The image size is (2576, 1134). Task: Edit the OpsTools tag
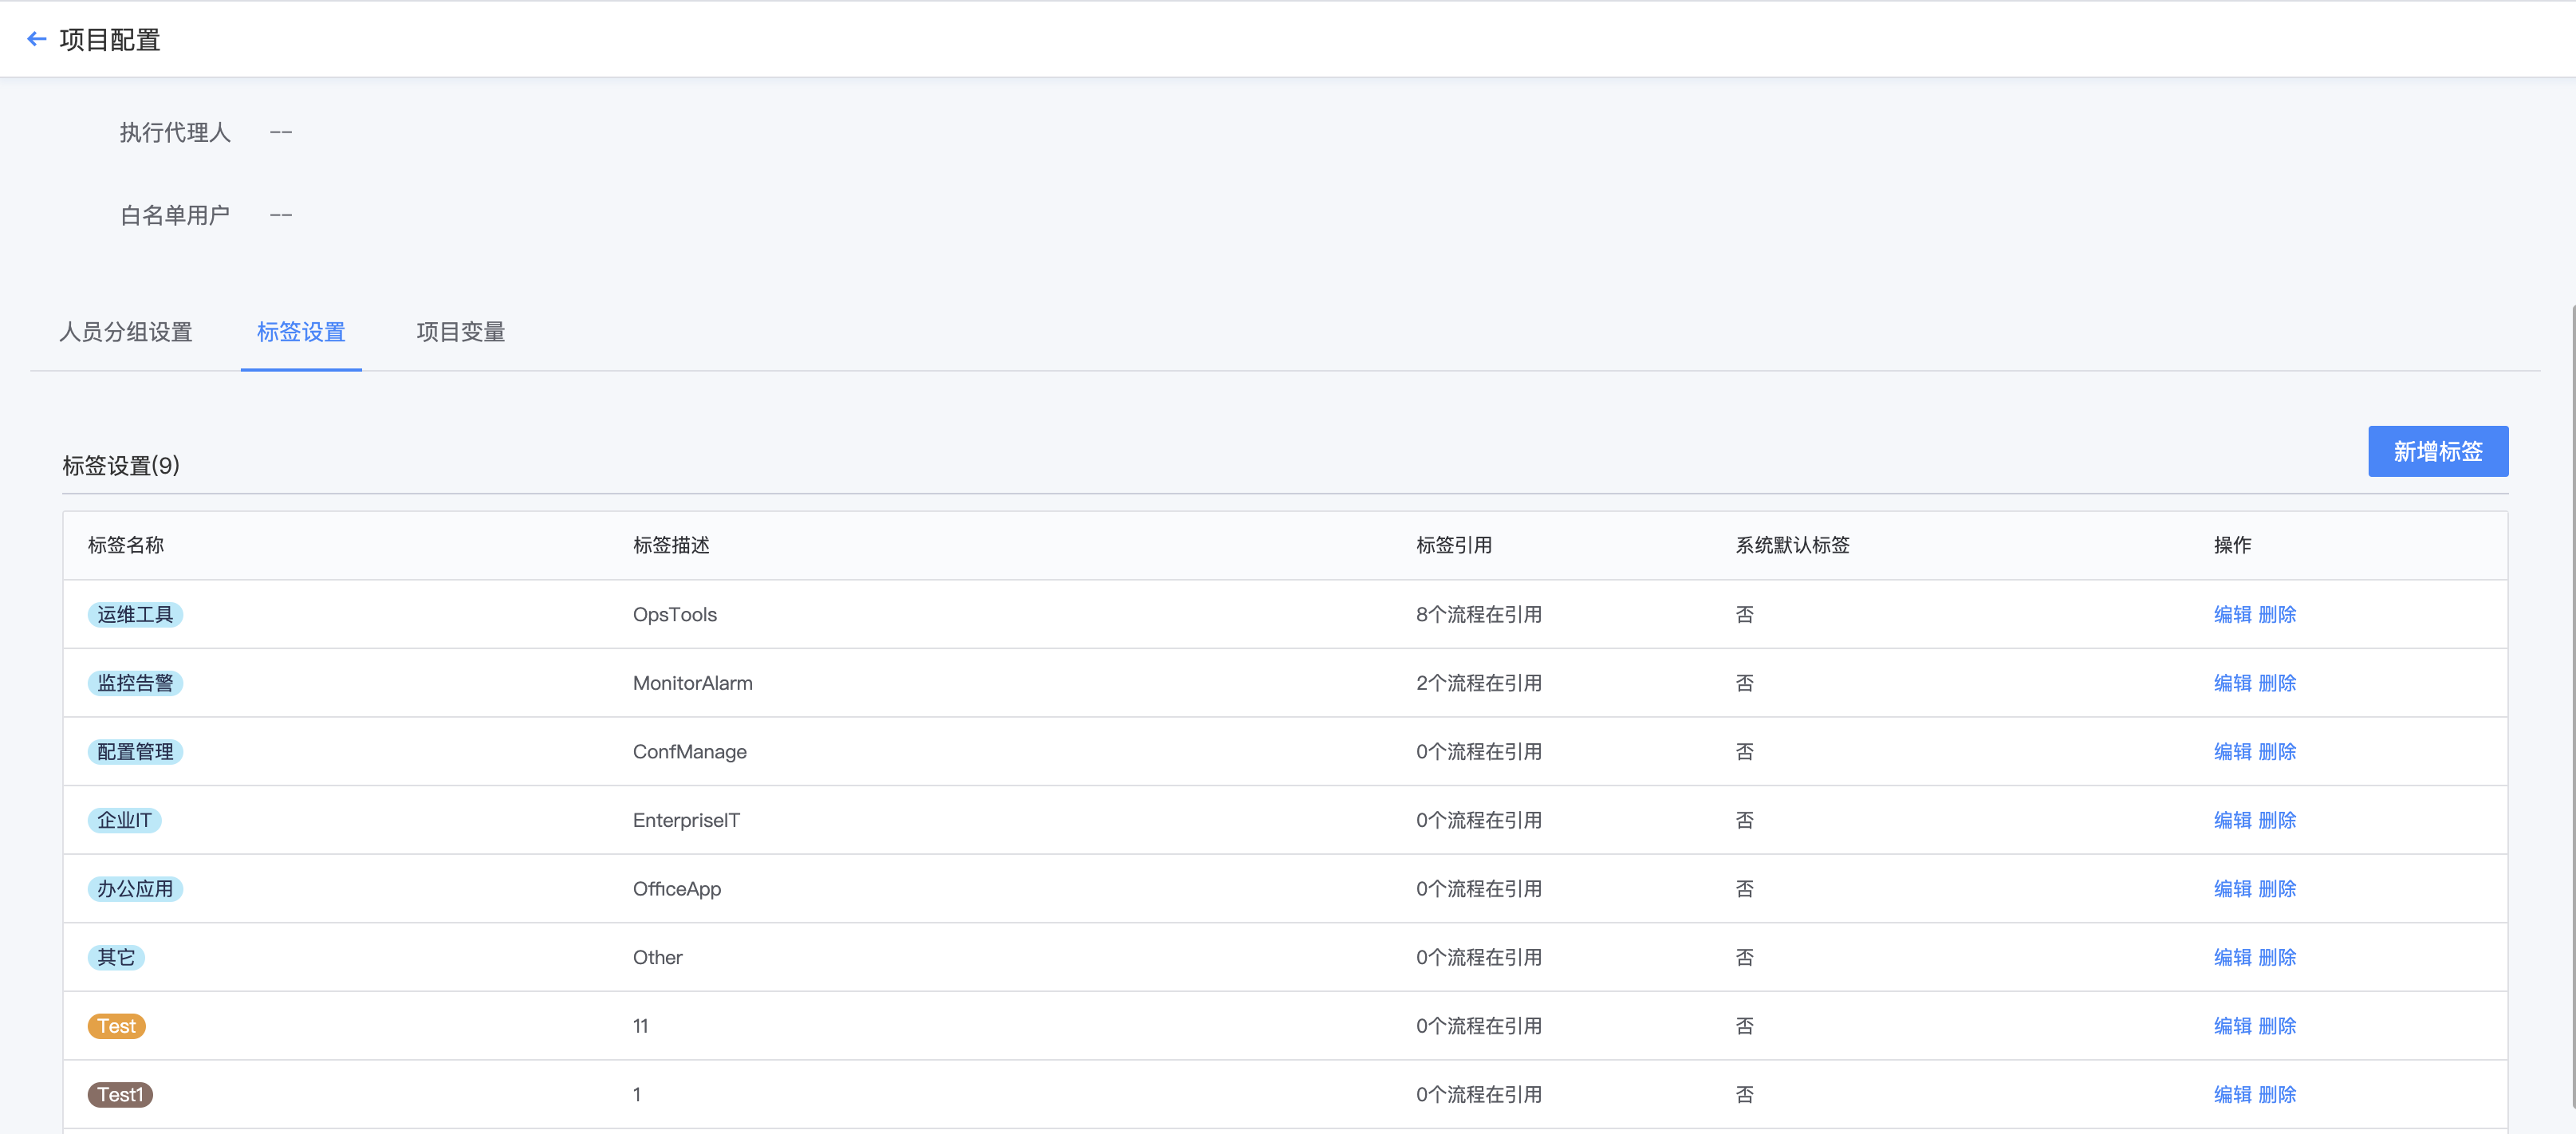[2233, 614]
